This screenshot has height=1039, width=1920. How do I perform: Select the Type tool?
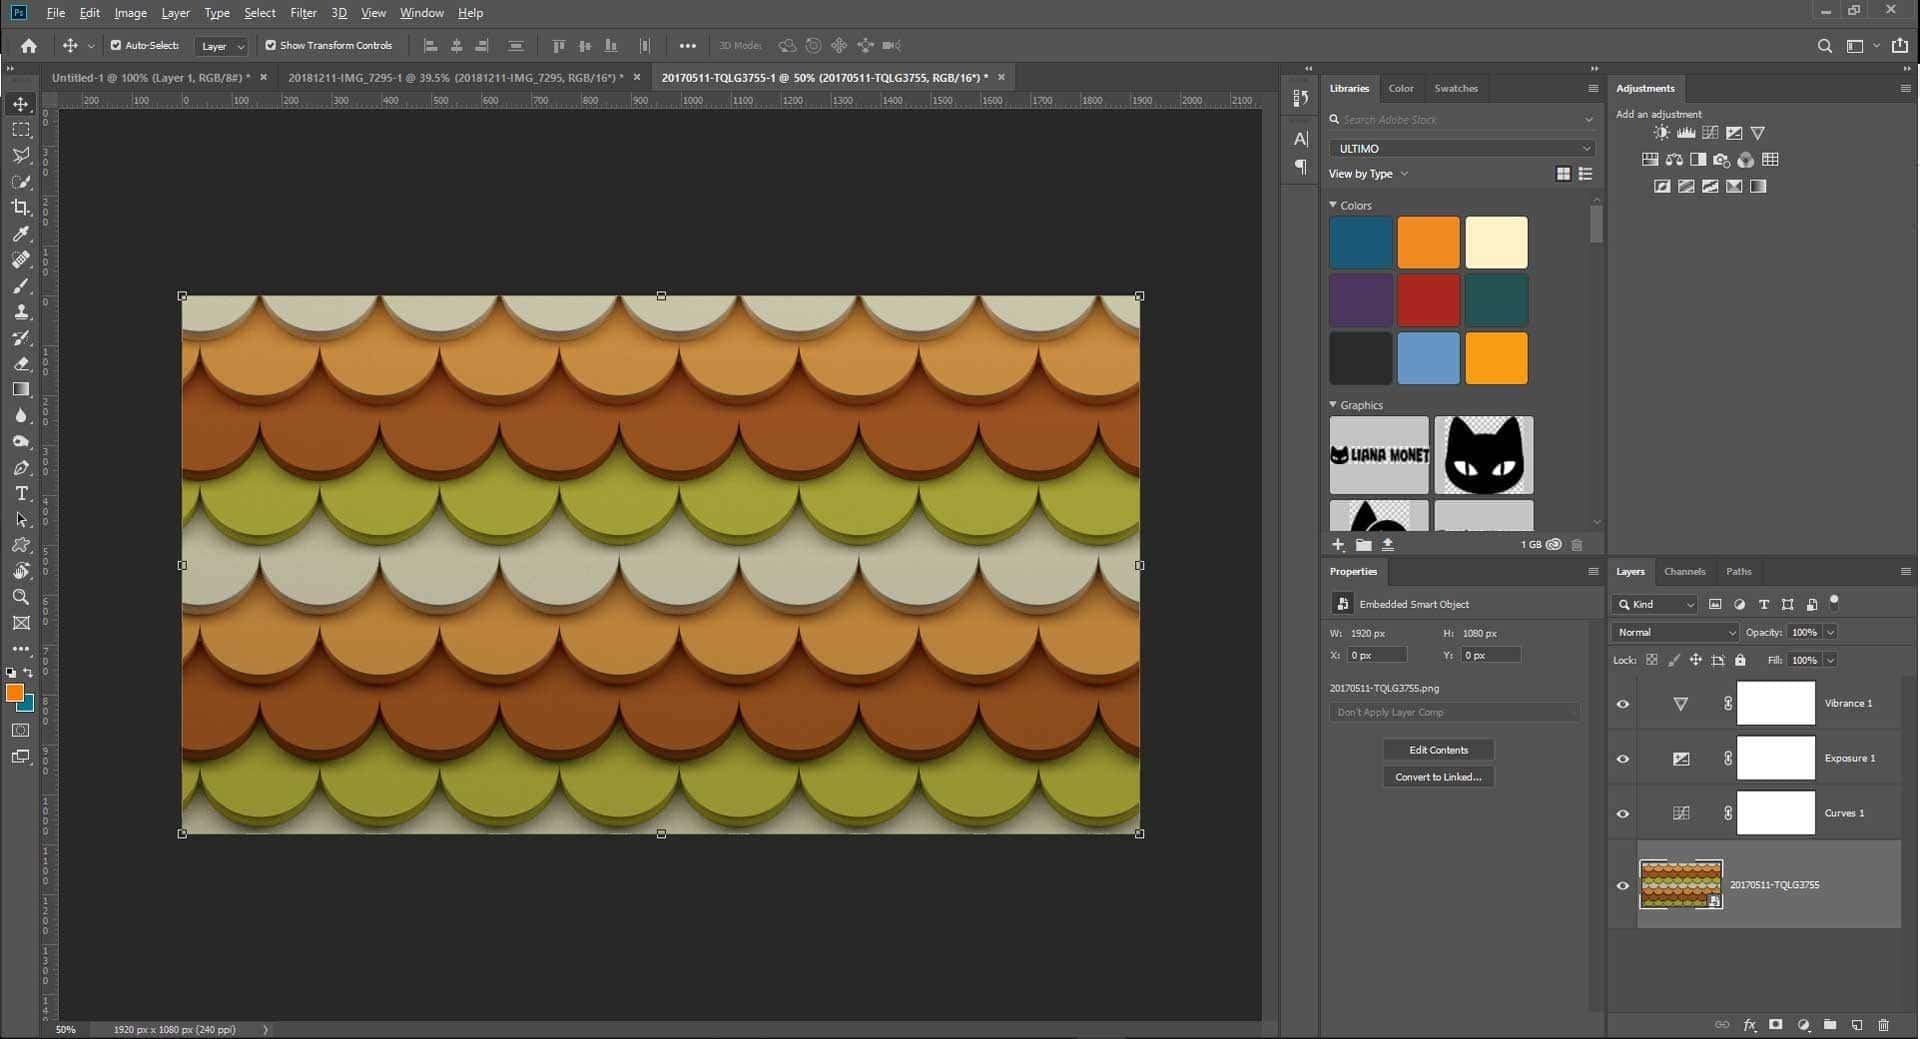[21, 493]
